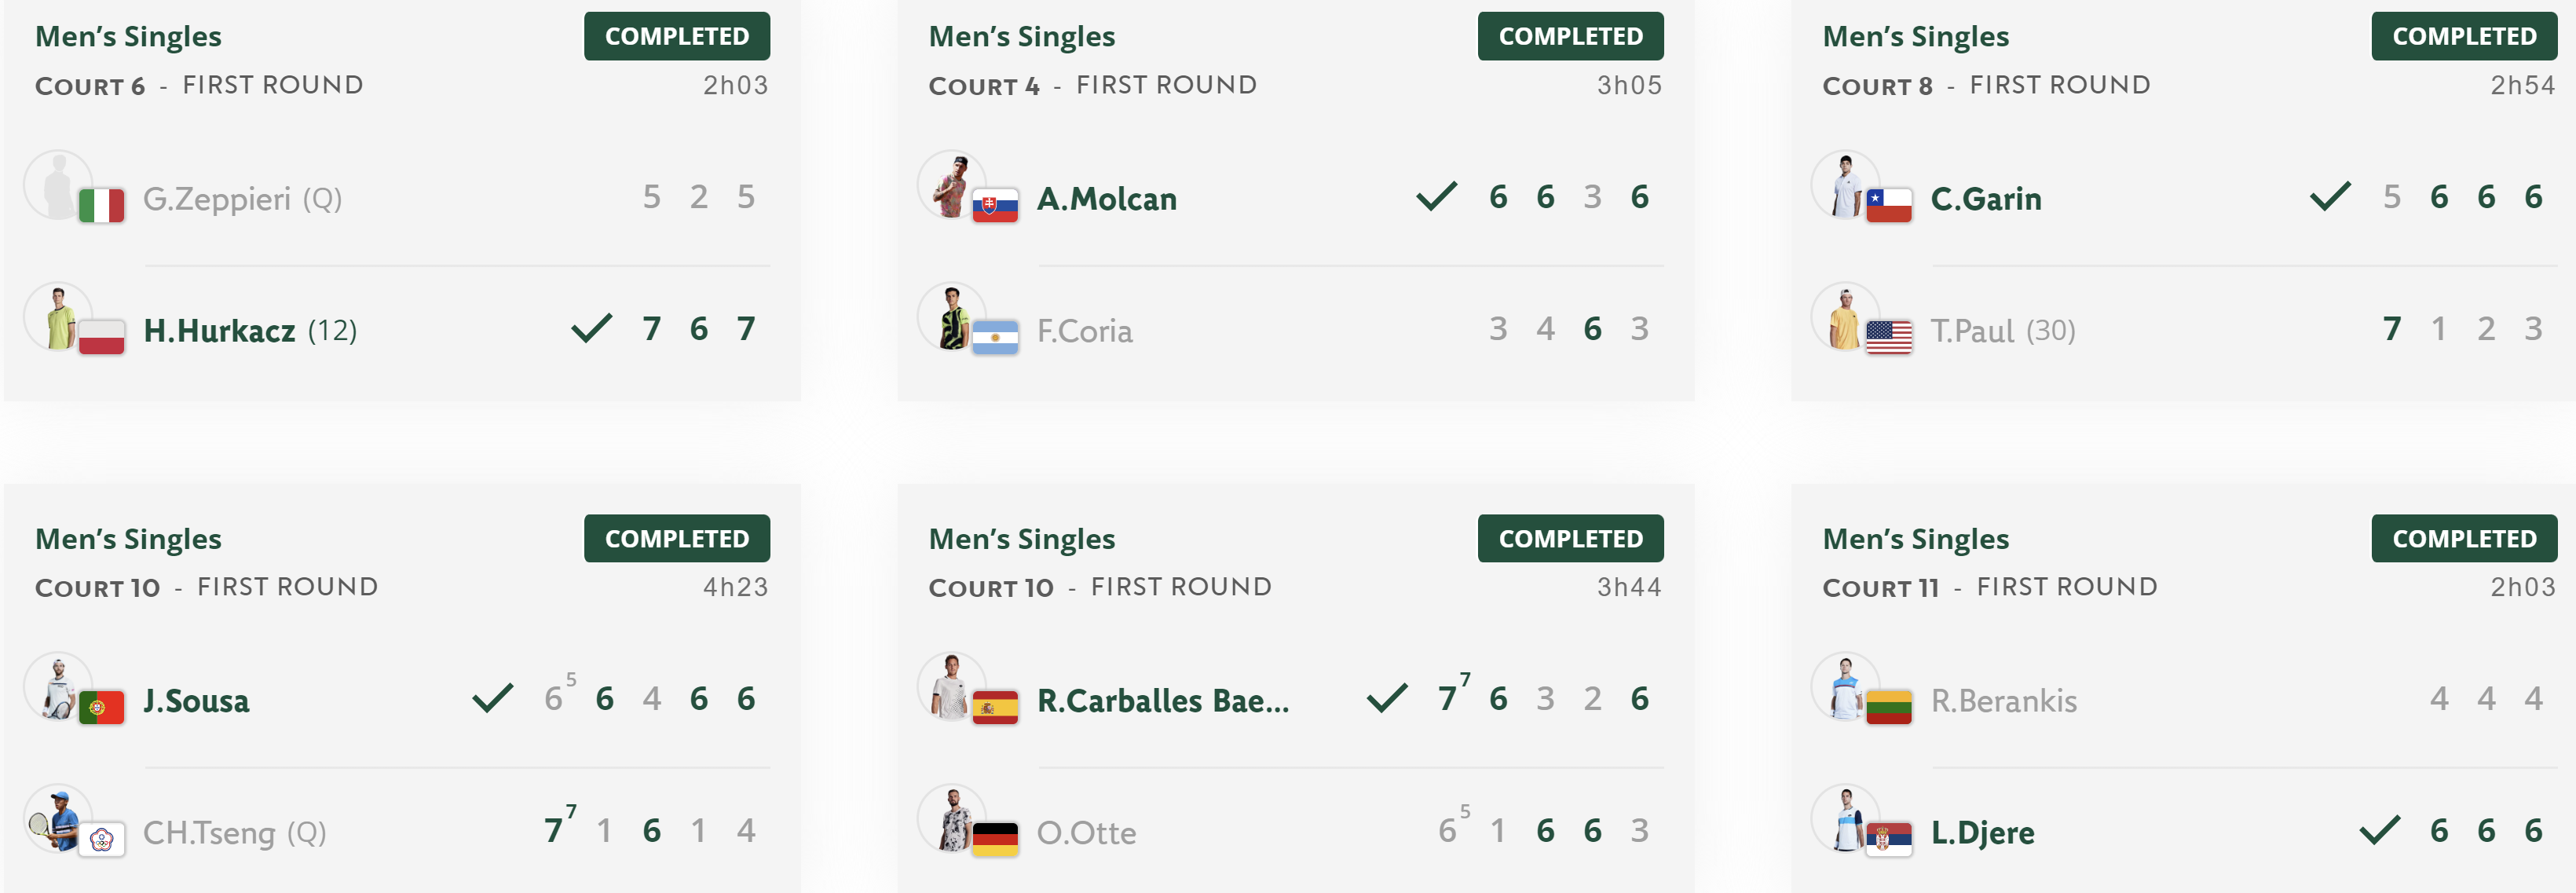Open R.Carballes Baena player name link
Viewport: 2576px width, 893px height.
pyautogui.click(x=1163, y=701)
